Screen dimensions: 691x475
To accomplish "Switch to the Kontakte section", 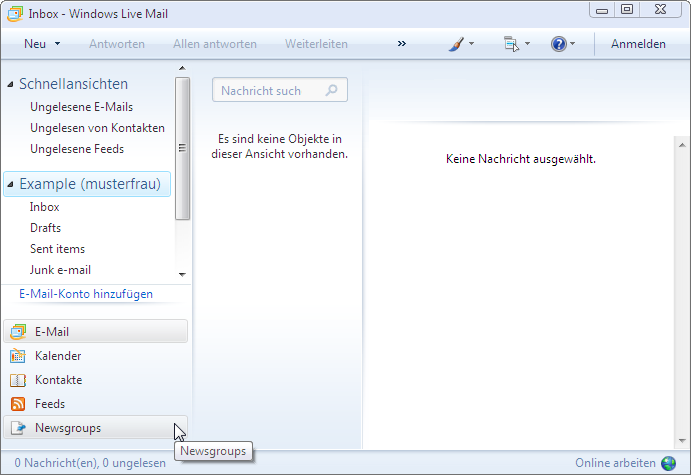I will click(x=96, y=380).
